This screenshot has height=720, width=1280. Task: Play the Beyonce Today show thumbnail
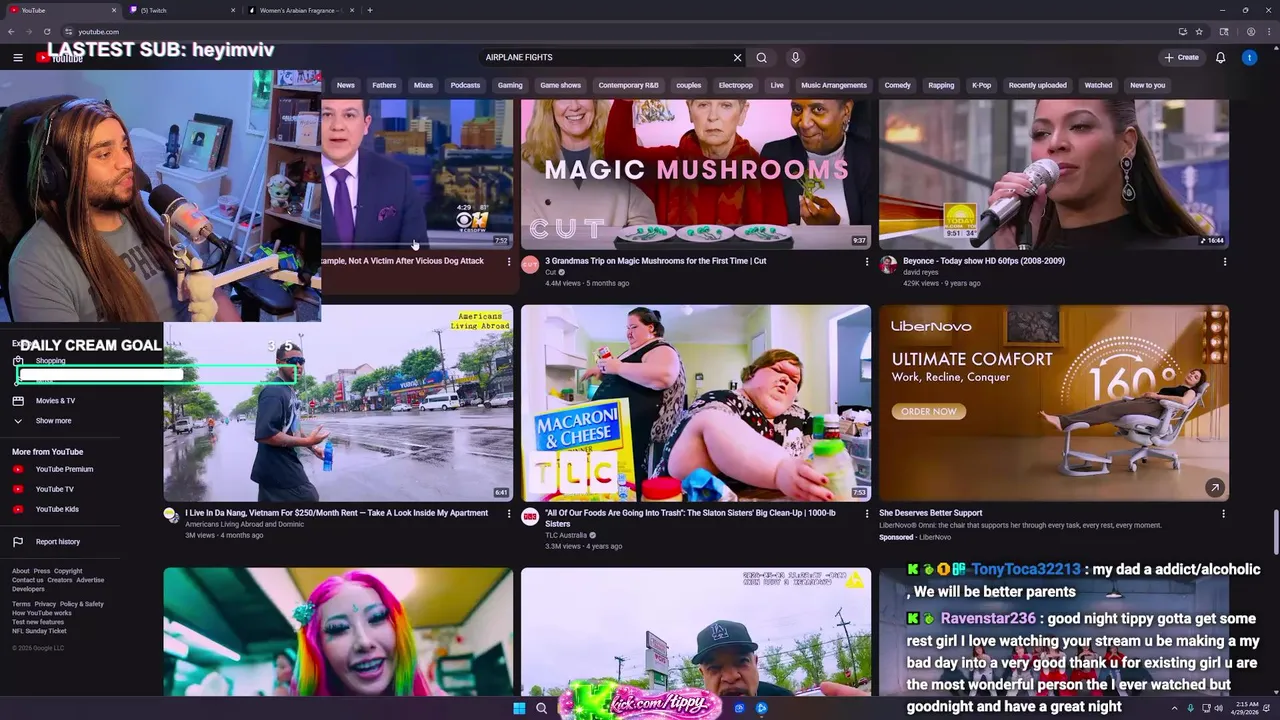(1054, 174)
